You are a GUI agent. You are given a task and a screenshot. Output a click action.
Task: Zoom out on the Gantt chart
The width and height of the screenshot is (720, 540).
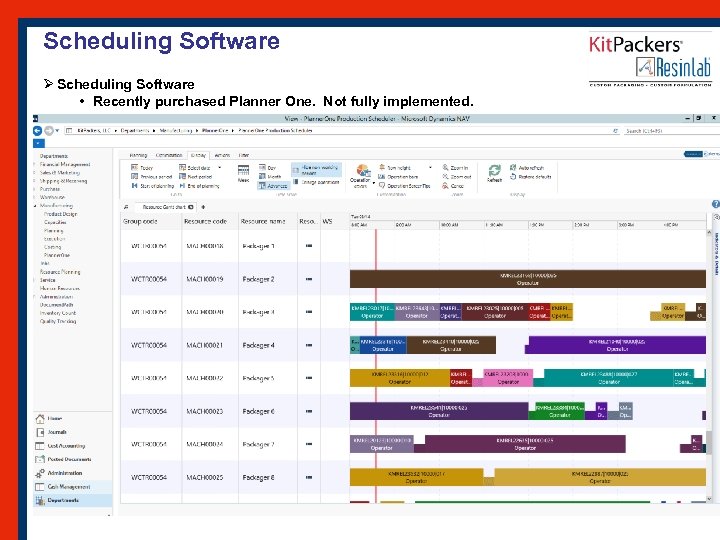[x=457, y=176]
